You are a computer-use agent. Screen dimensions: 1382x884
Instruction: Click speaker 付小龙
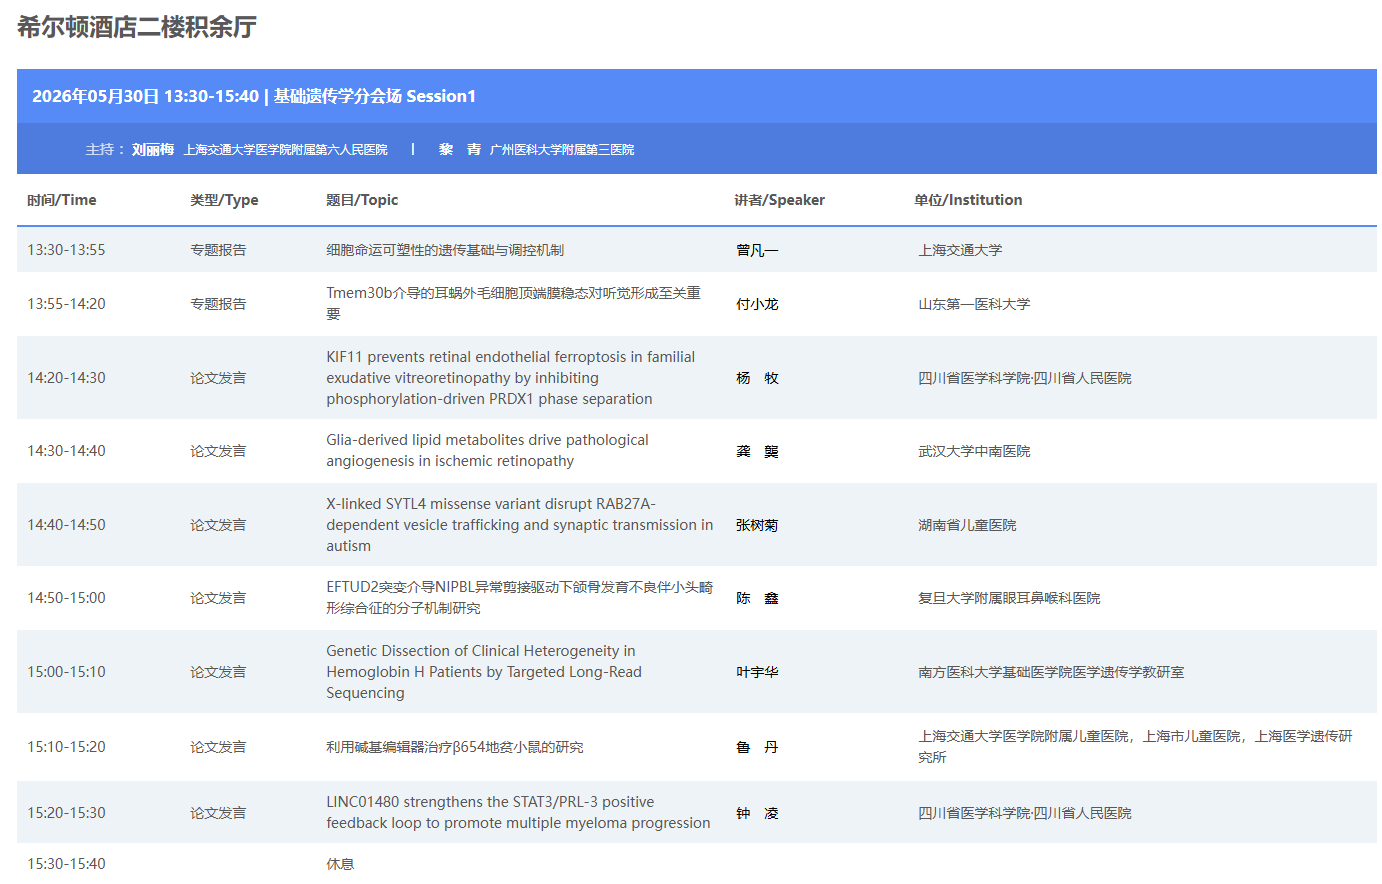(x=757, y=304)
